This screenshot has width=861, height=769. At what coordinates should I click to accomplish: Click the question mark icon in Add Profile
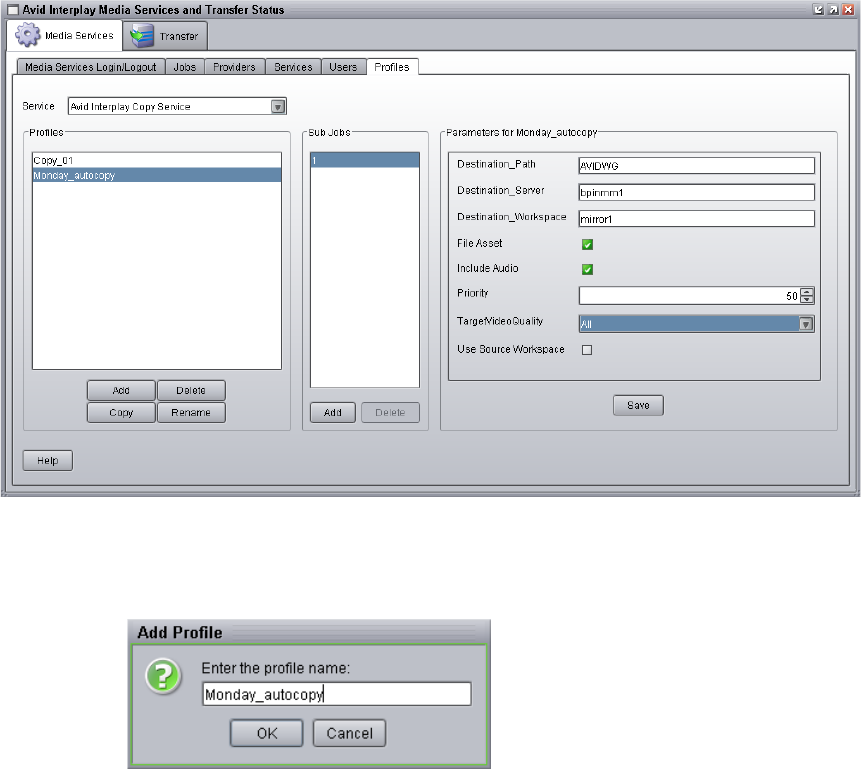click(163, 676)
